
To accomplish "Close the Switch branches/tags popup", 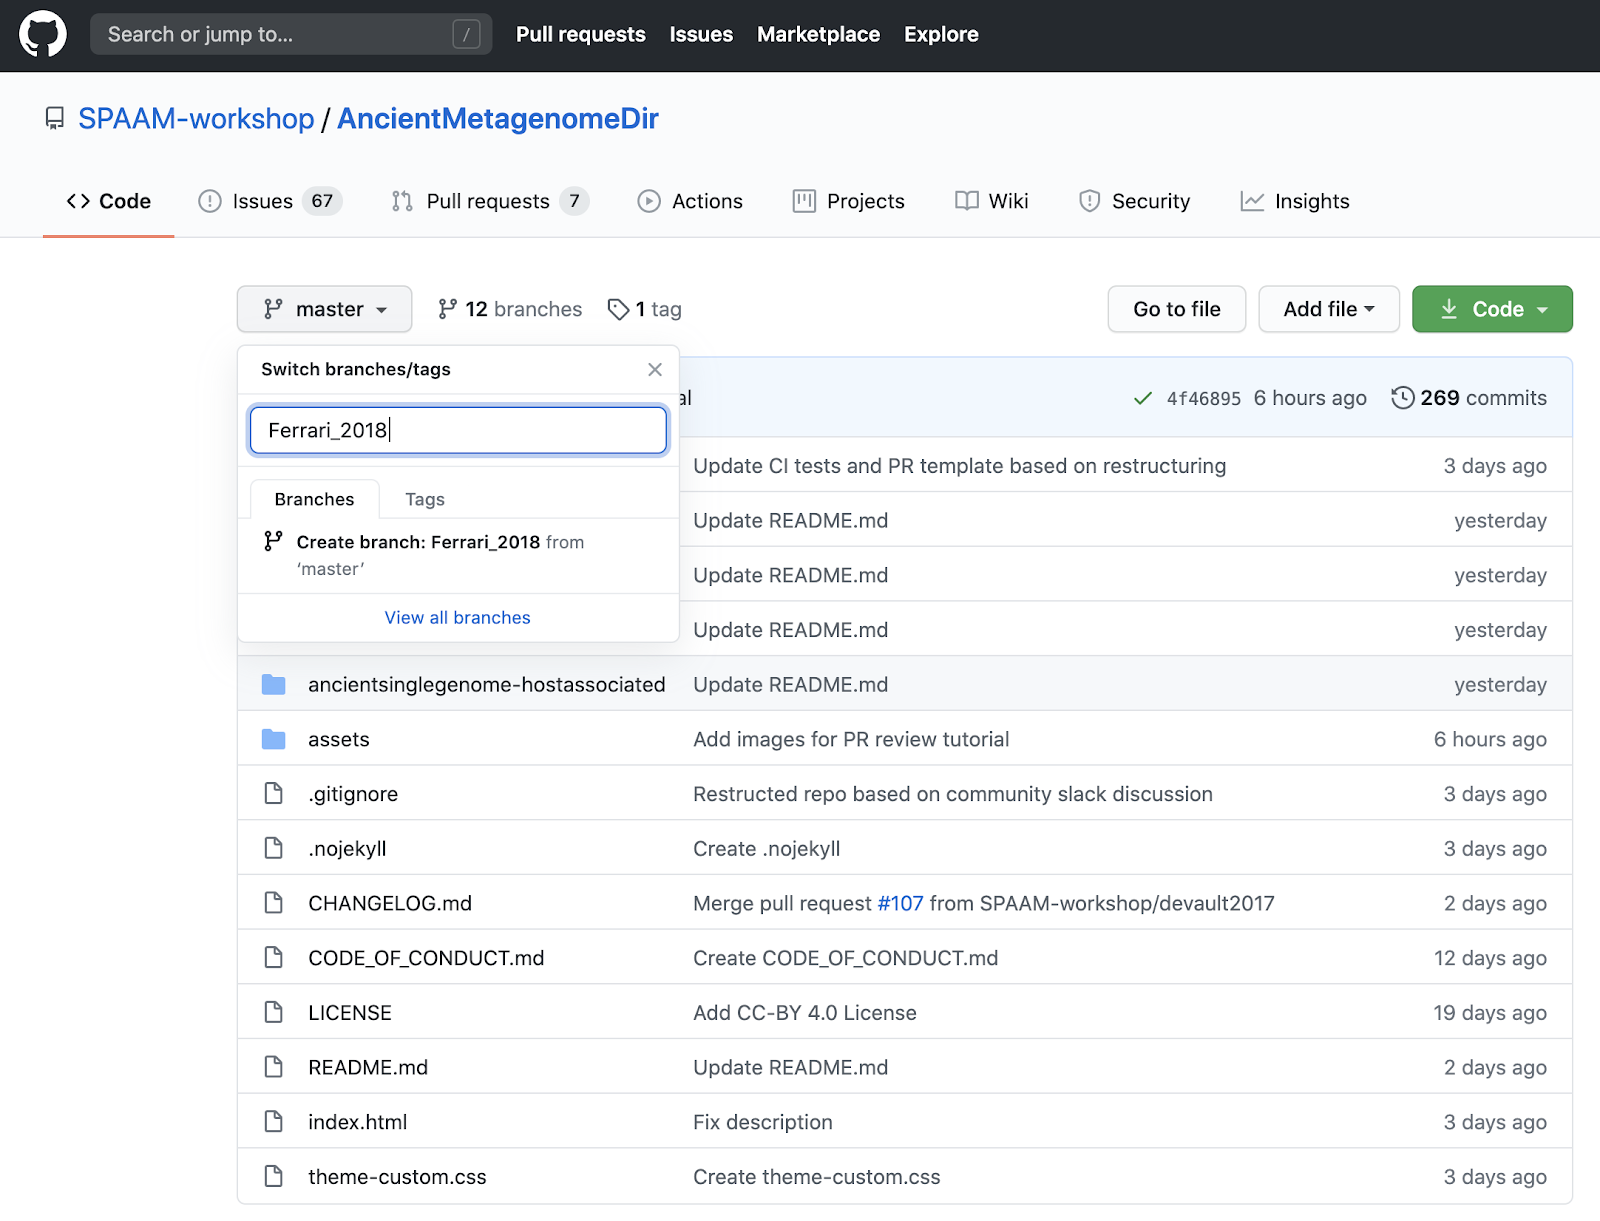I will pyautogui.click(x=655, y=370).
